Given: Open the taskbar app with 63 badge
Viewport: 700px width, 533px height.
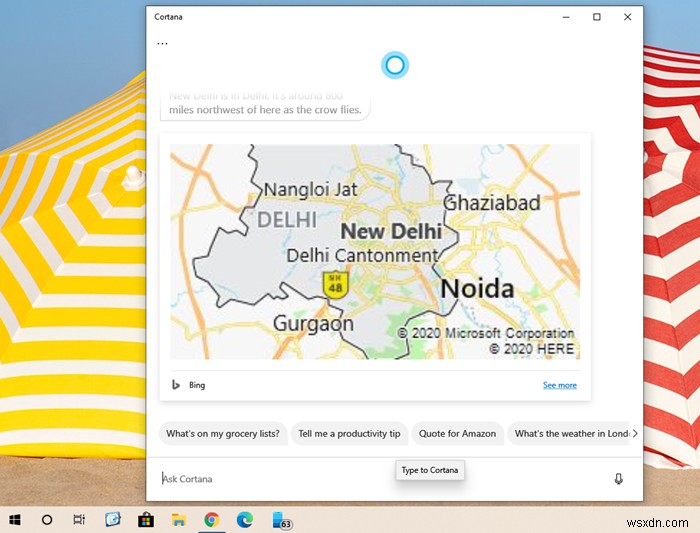Looking at the screenshot, I should [281, 521].
